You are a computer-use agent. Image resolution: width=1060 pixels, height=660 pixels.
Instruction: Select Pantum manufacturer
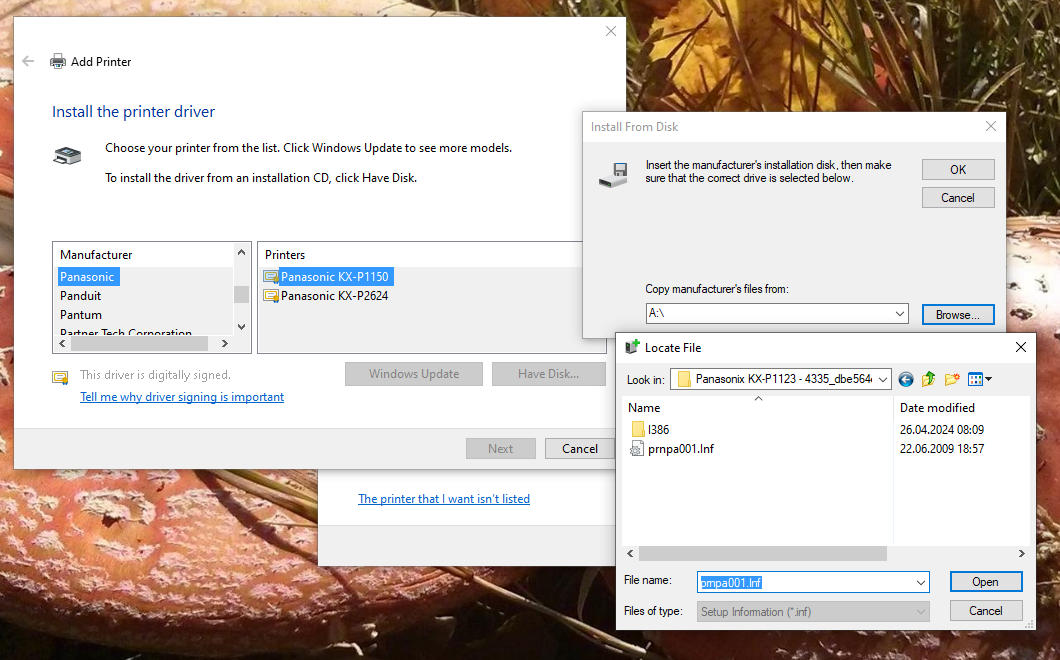pos(81,314)
